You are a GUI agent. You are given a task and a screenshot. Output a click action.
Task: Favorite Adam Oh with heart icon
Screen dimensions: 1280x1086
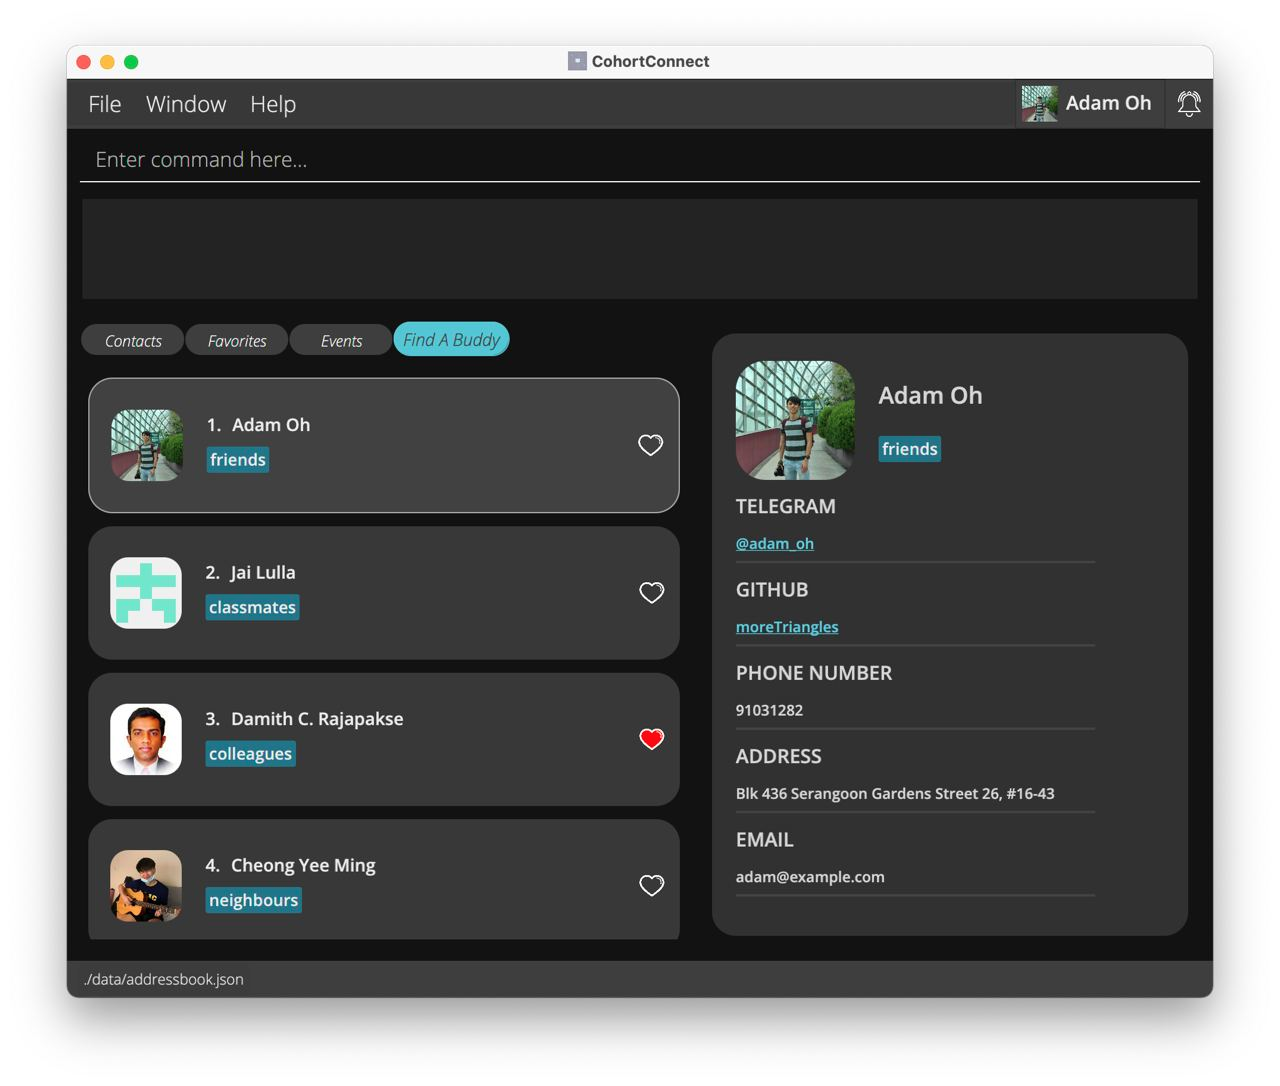point(651,445)
